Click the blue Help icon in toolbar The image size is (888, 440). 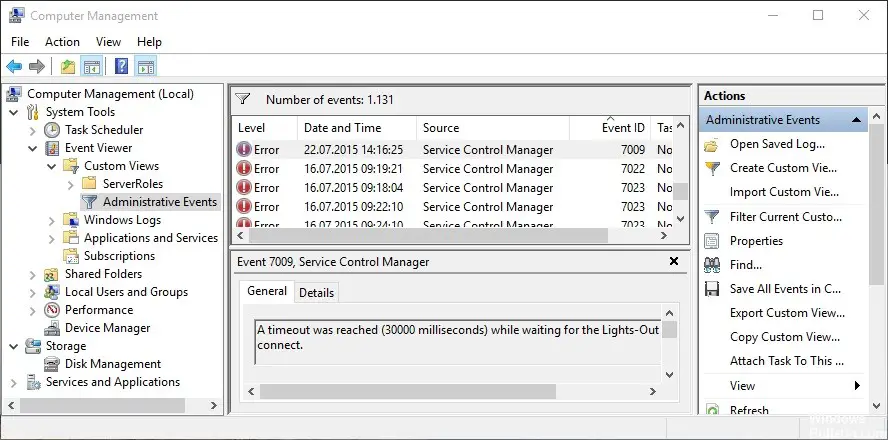(121, 67)
